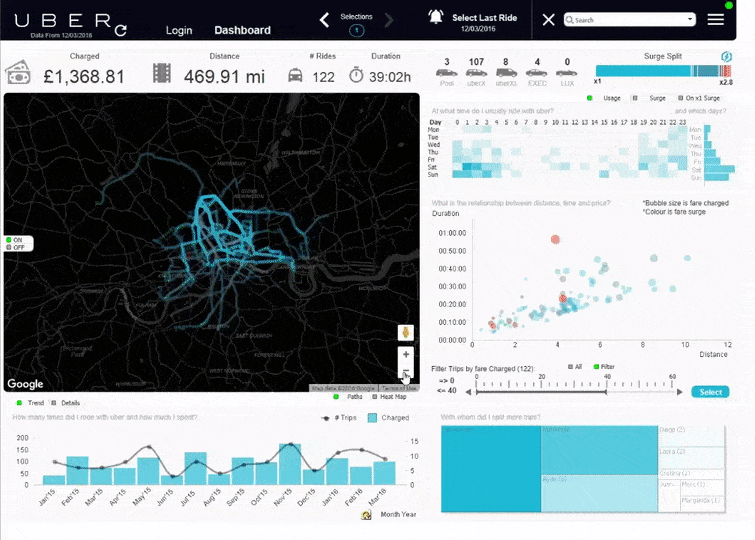Click the slider handle at 40
The image size is (755, 540).
point(606,392)
